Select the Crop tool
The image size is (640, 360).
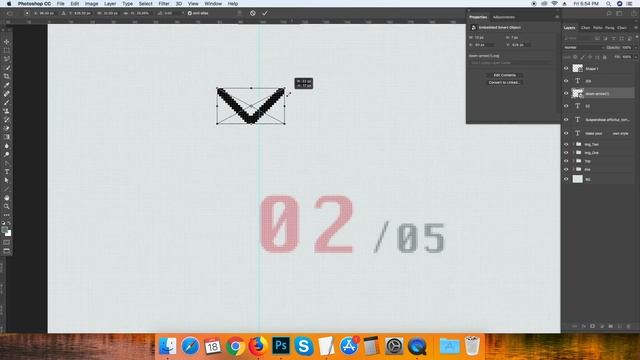pyautogui.click(x=7, y=76)
